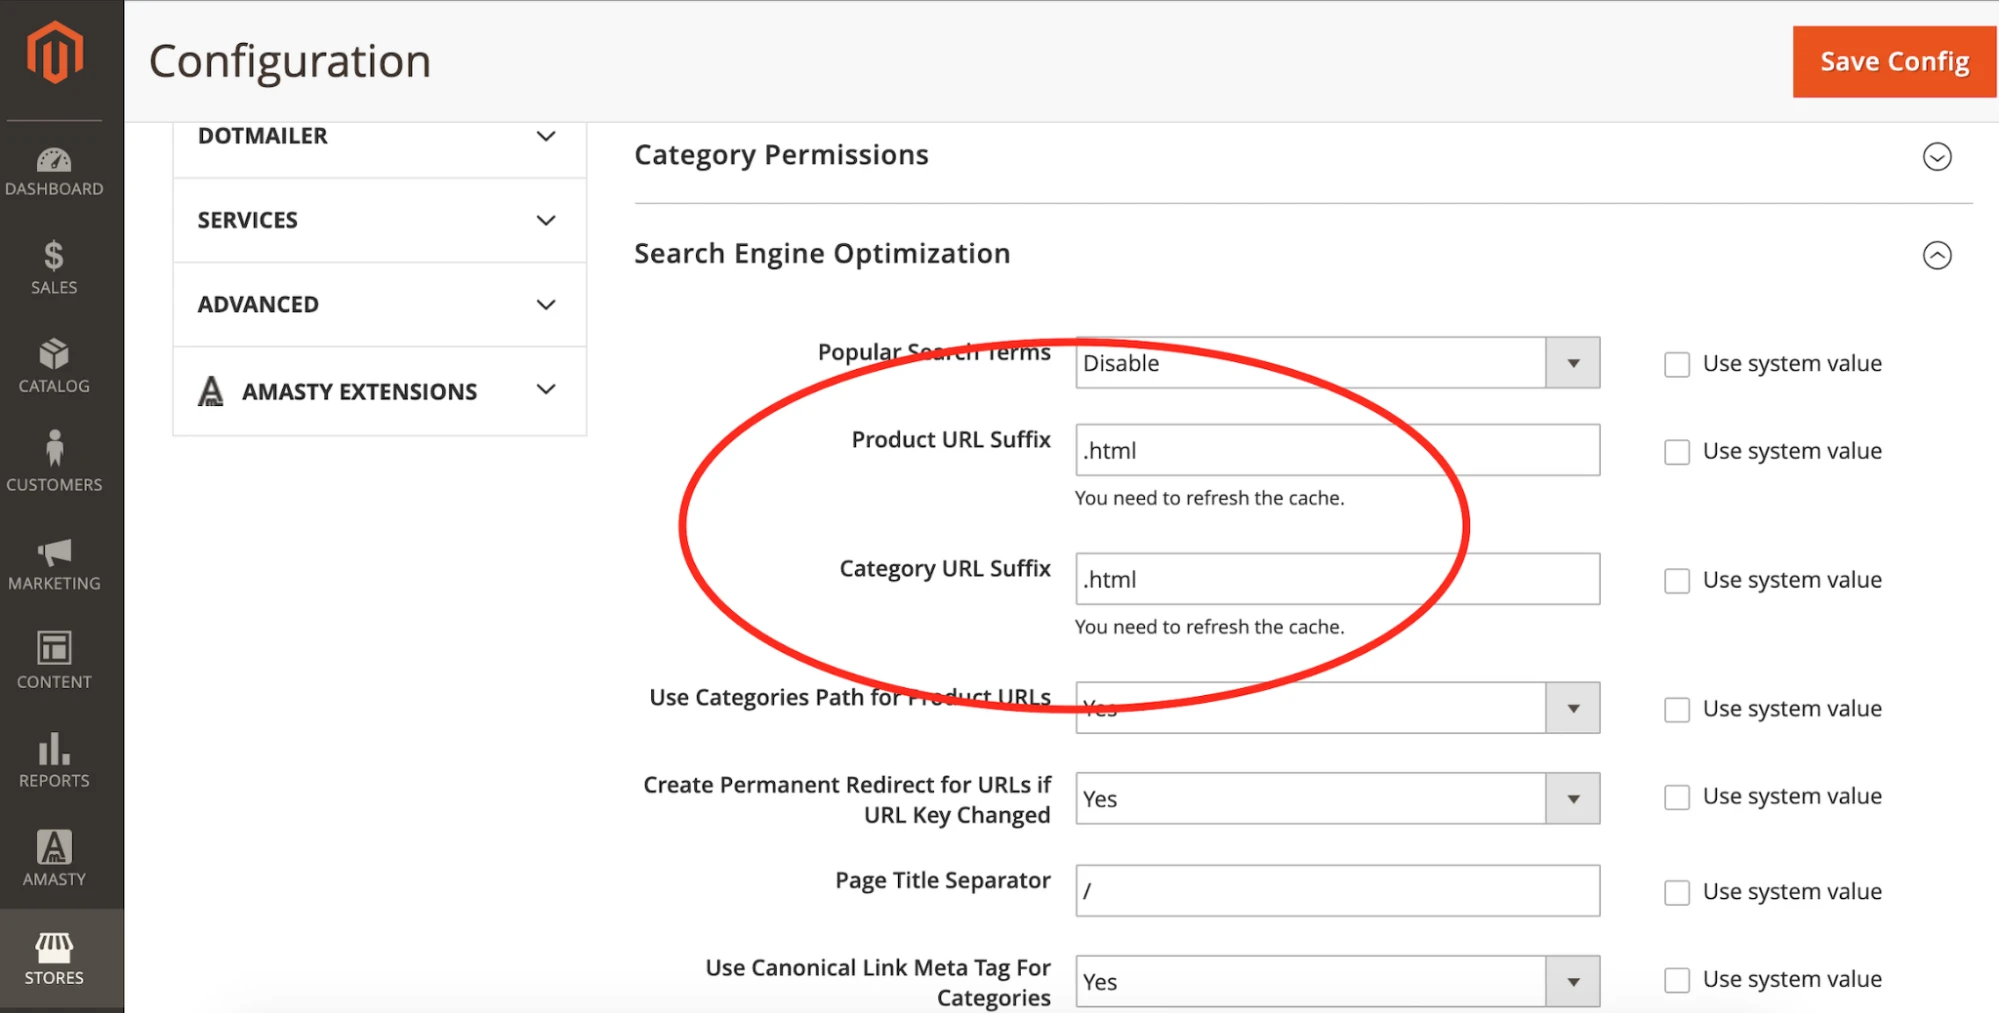Enable Use system value for Popular Search Terms
1999x1014 pixels.
[1676, 364]
